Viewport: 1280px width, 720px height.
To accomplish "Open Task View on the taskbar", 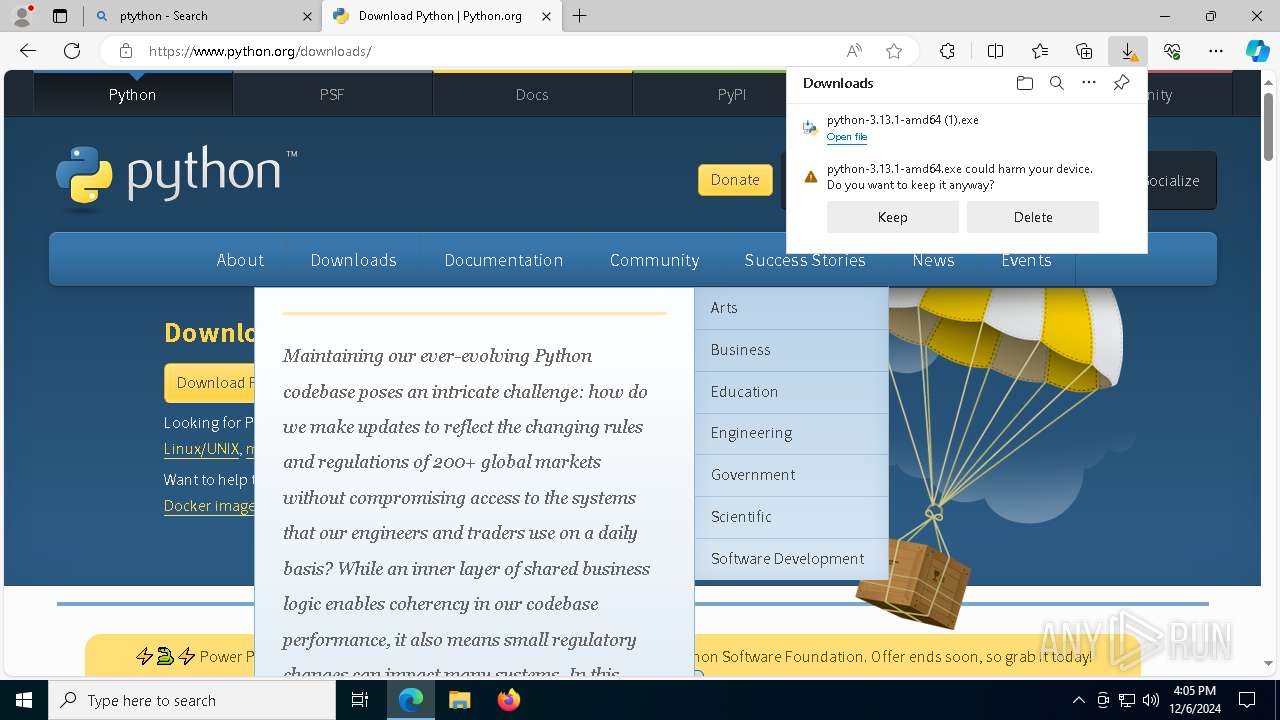I will point(360,700).
